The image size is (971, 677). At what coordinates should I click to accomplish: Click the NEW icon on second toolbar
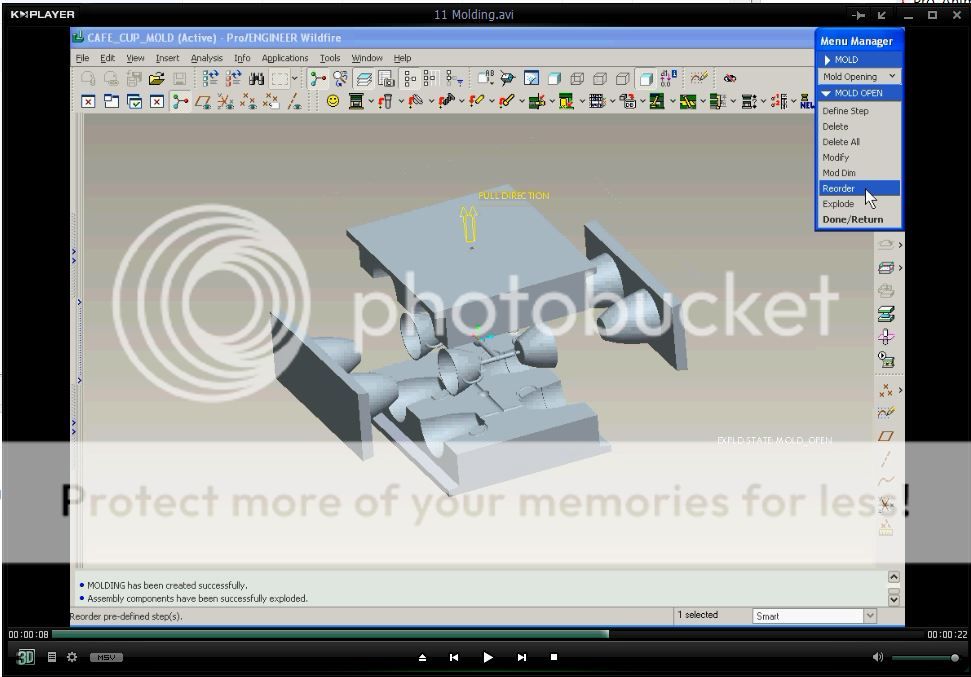(x=807, y=101)
